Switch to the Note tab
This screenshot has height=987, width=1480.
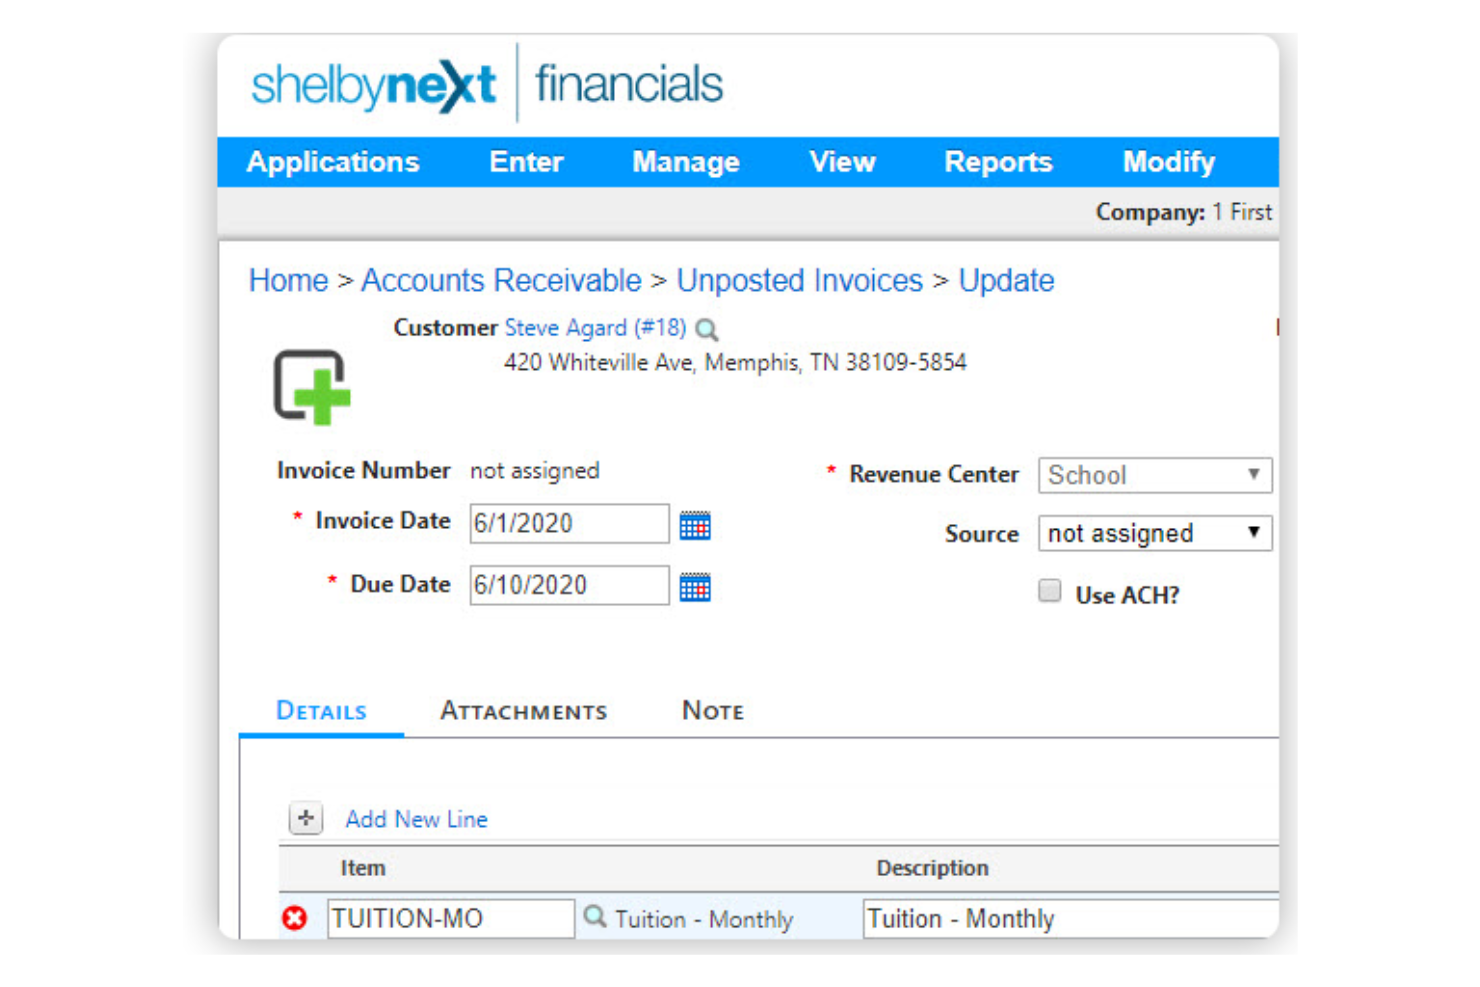tap(712, 711)
